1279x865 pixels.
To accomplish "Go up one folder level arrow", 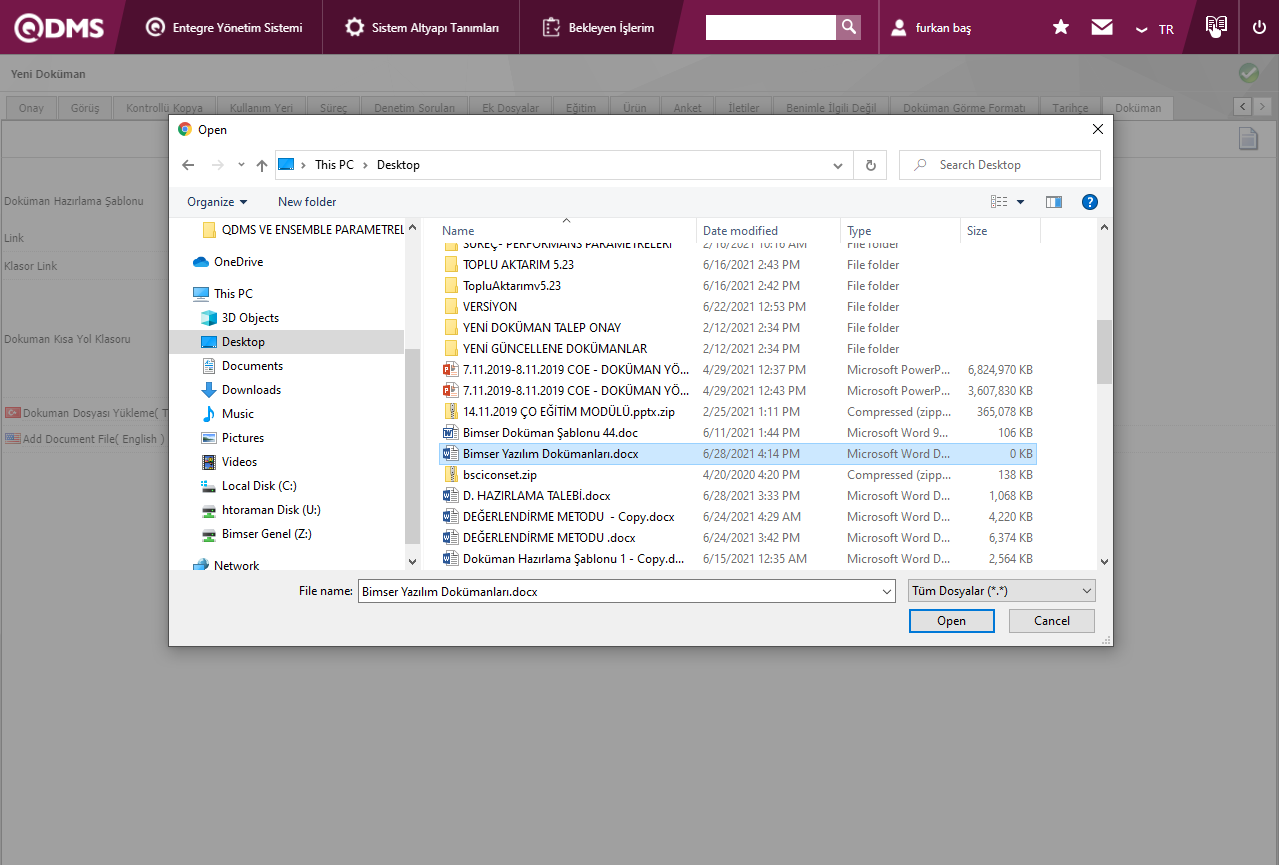I will pos(262,165).
